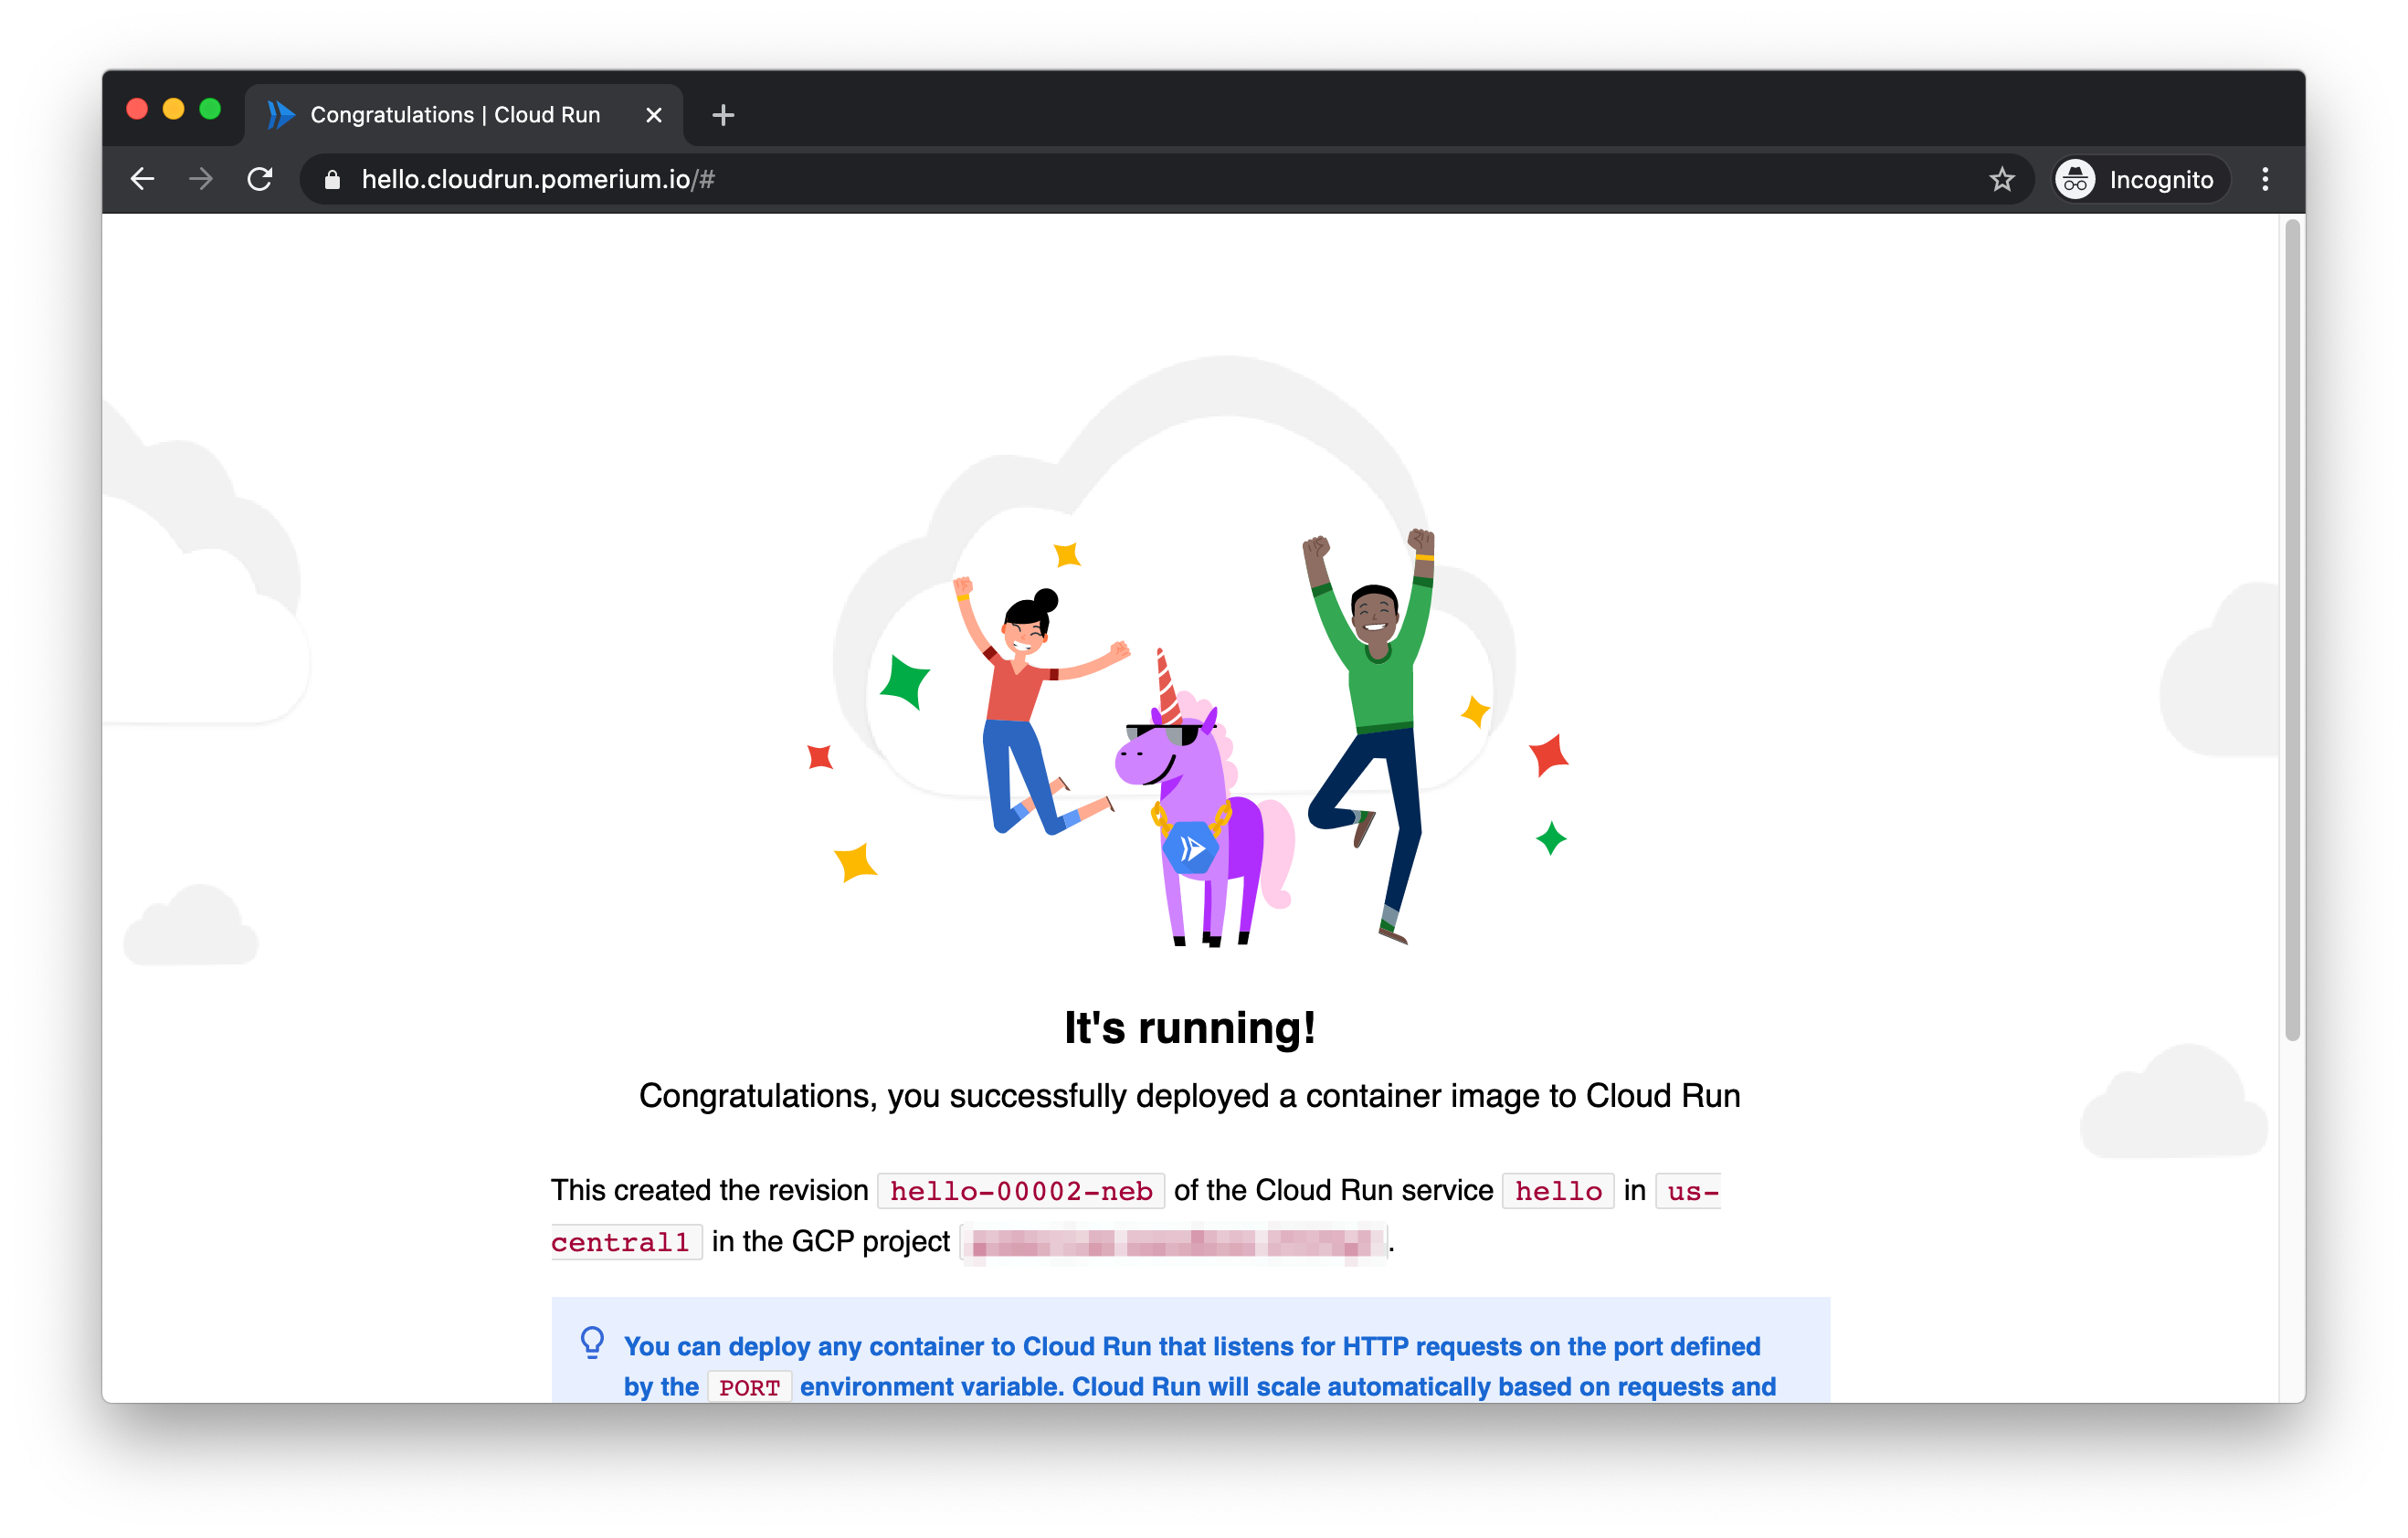Click the Cloud Run badge on unicorn

pyautogui.click(x=1190, y=849)
